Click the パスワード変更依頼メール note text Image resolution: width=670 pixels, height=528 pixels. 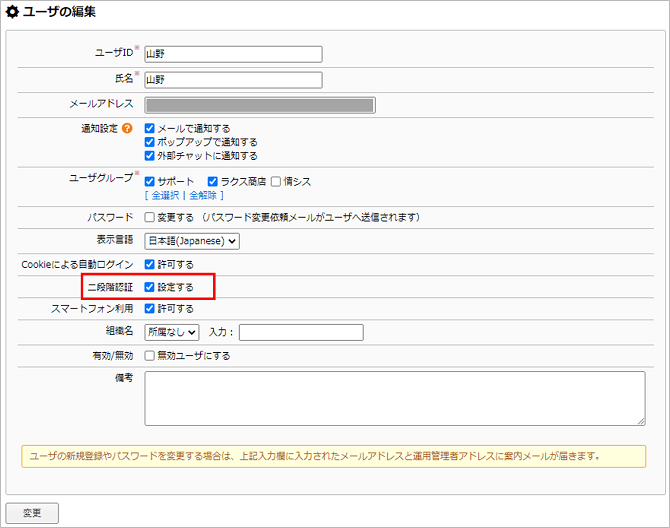(311, 217)
